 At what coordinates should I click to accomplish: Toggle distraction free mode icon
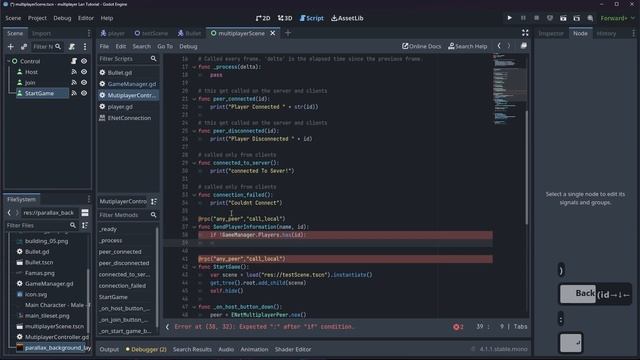coord(525,33)
